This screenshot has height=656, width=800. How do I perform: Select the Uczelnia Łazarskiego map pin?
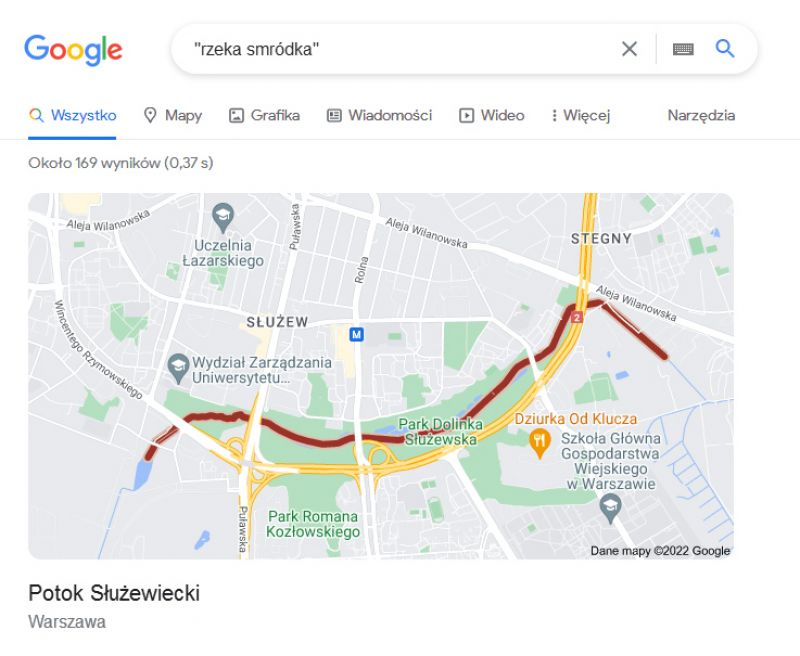point(223,217)
